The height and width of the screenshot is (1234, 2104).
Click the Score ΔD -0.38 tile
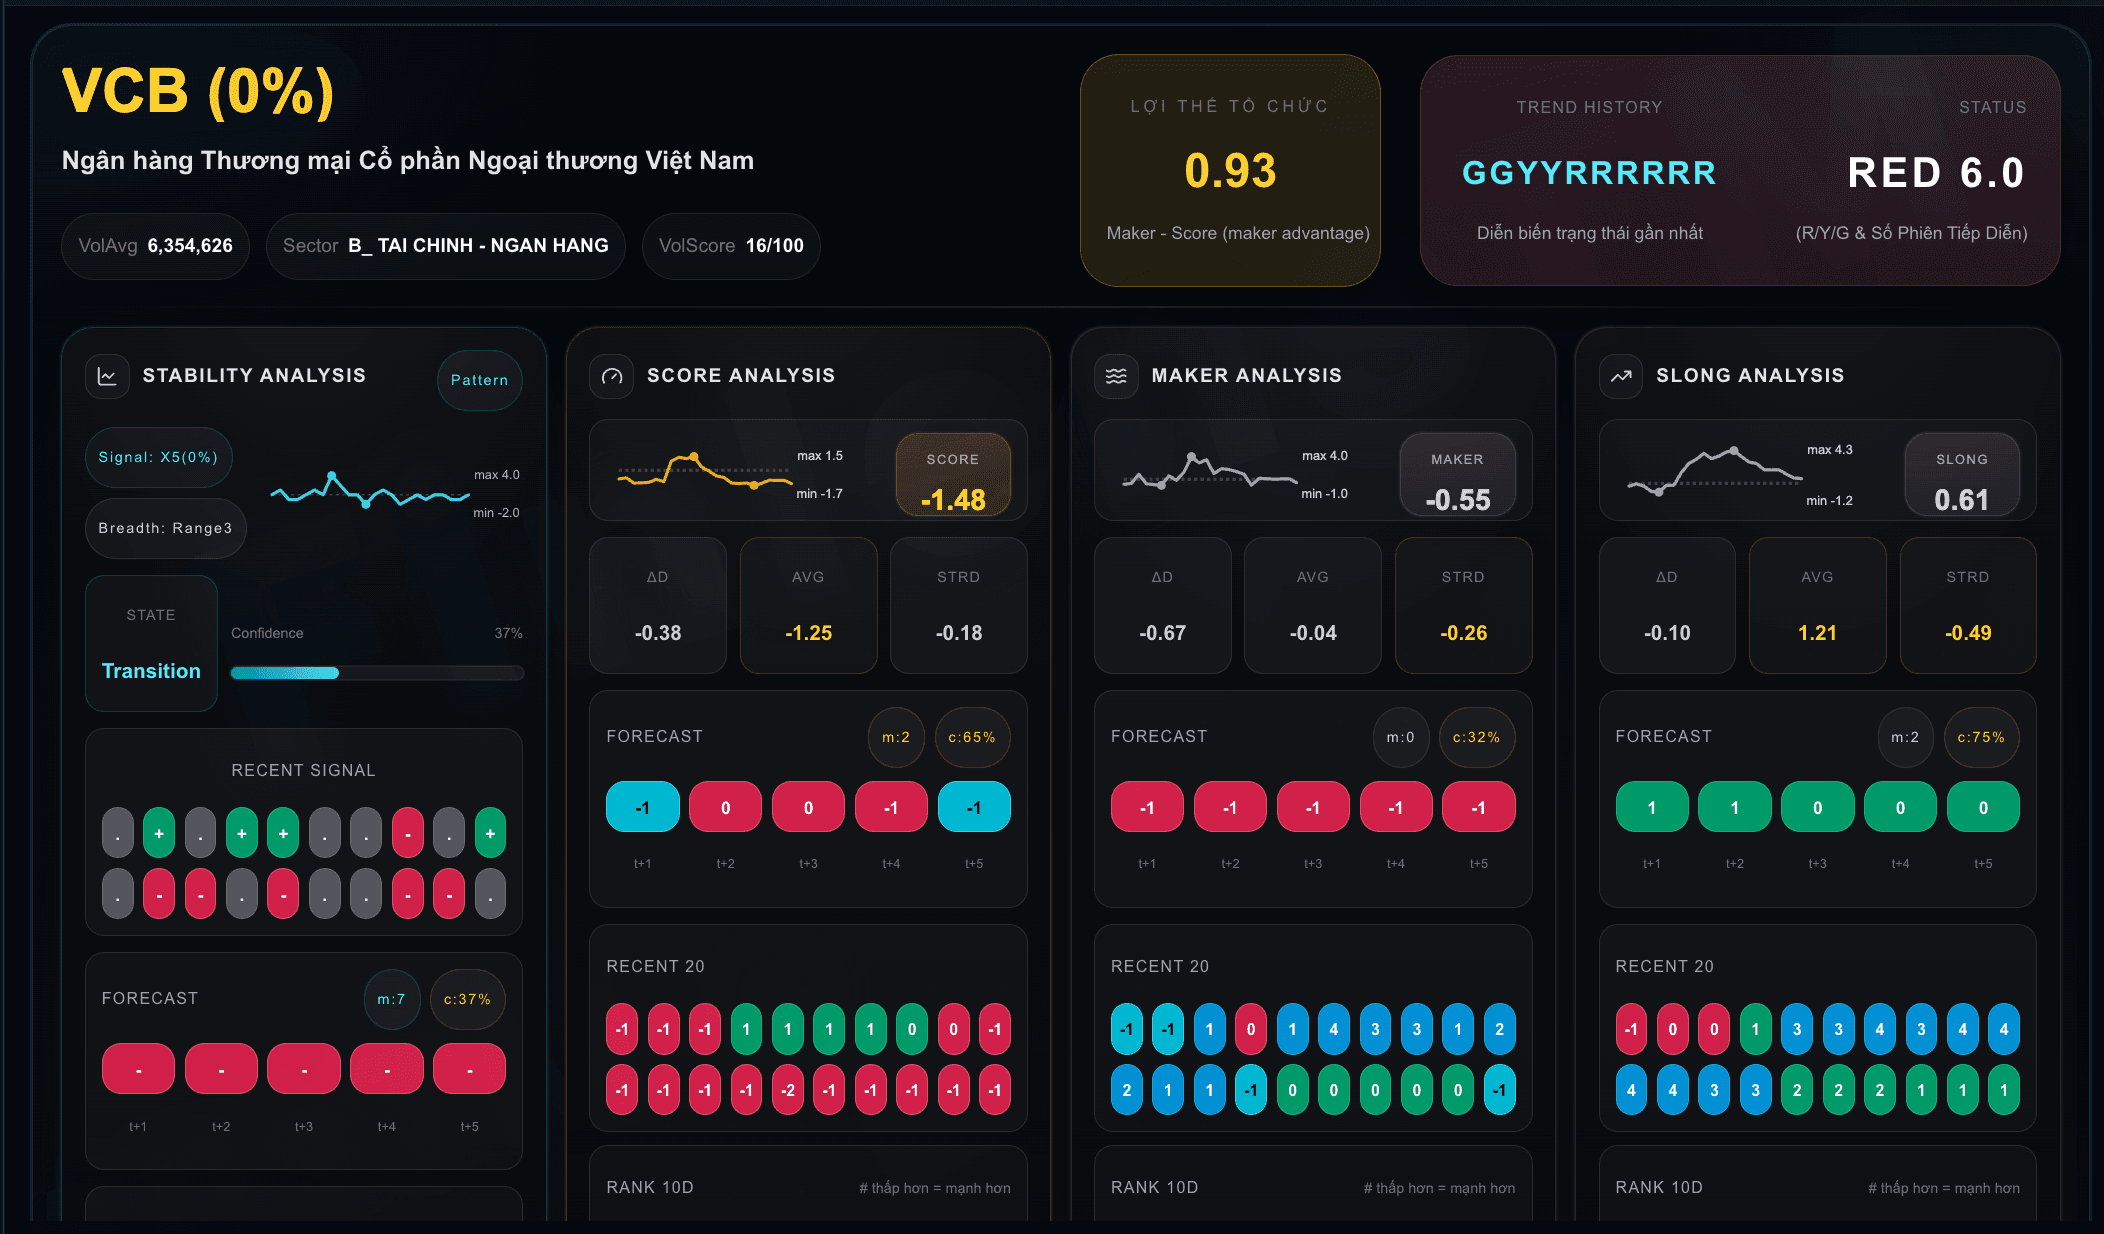click(x=658, y=605)
